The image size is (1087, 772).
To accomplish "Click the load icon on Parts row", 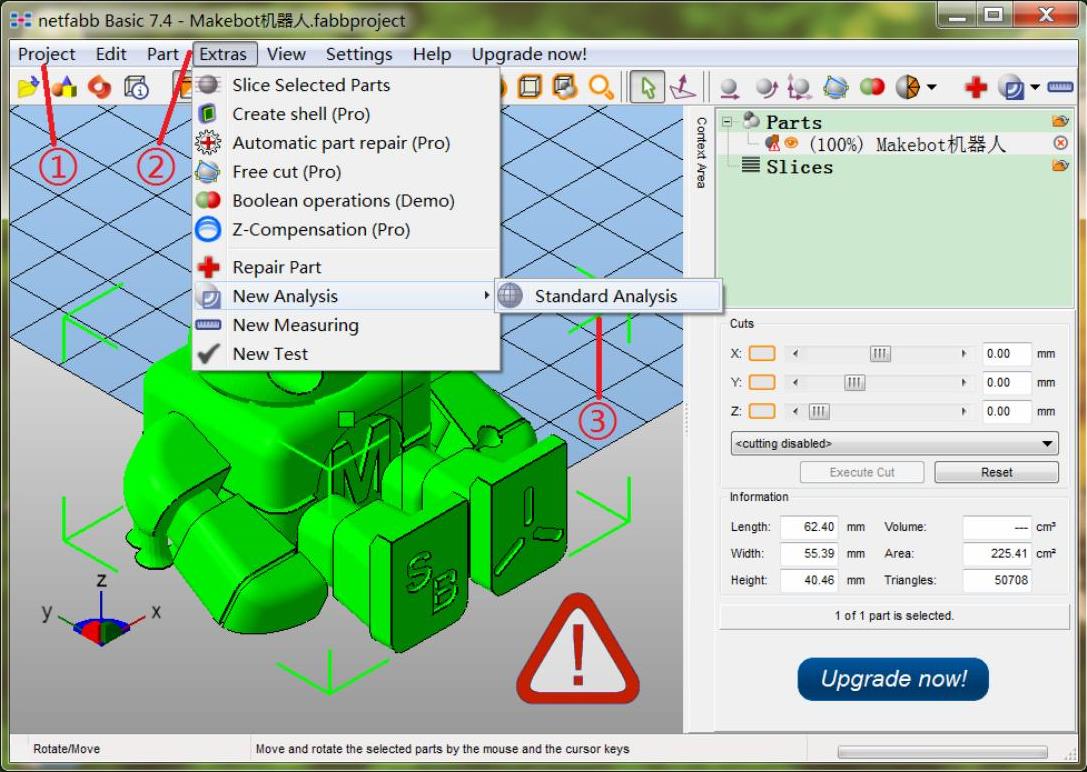I will 1060,121.
